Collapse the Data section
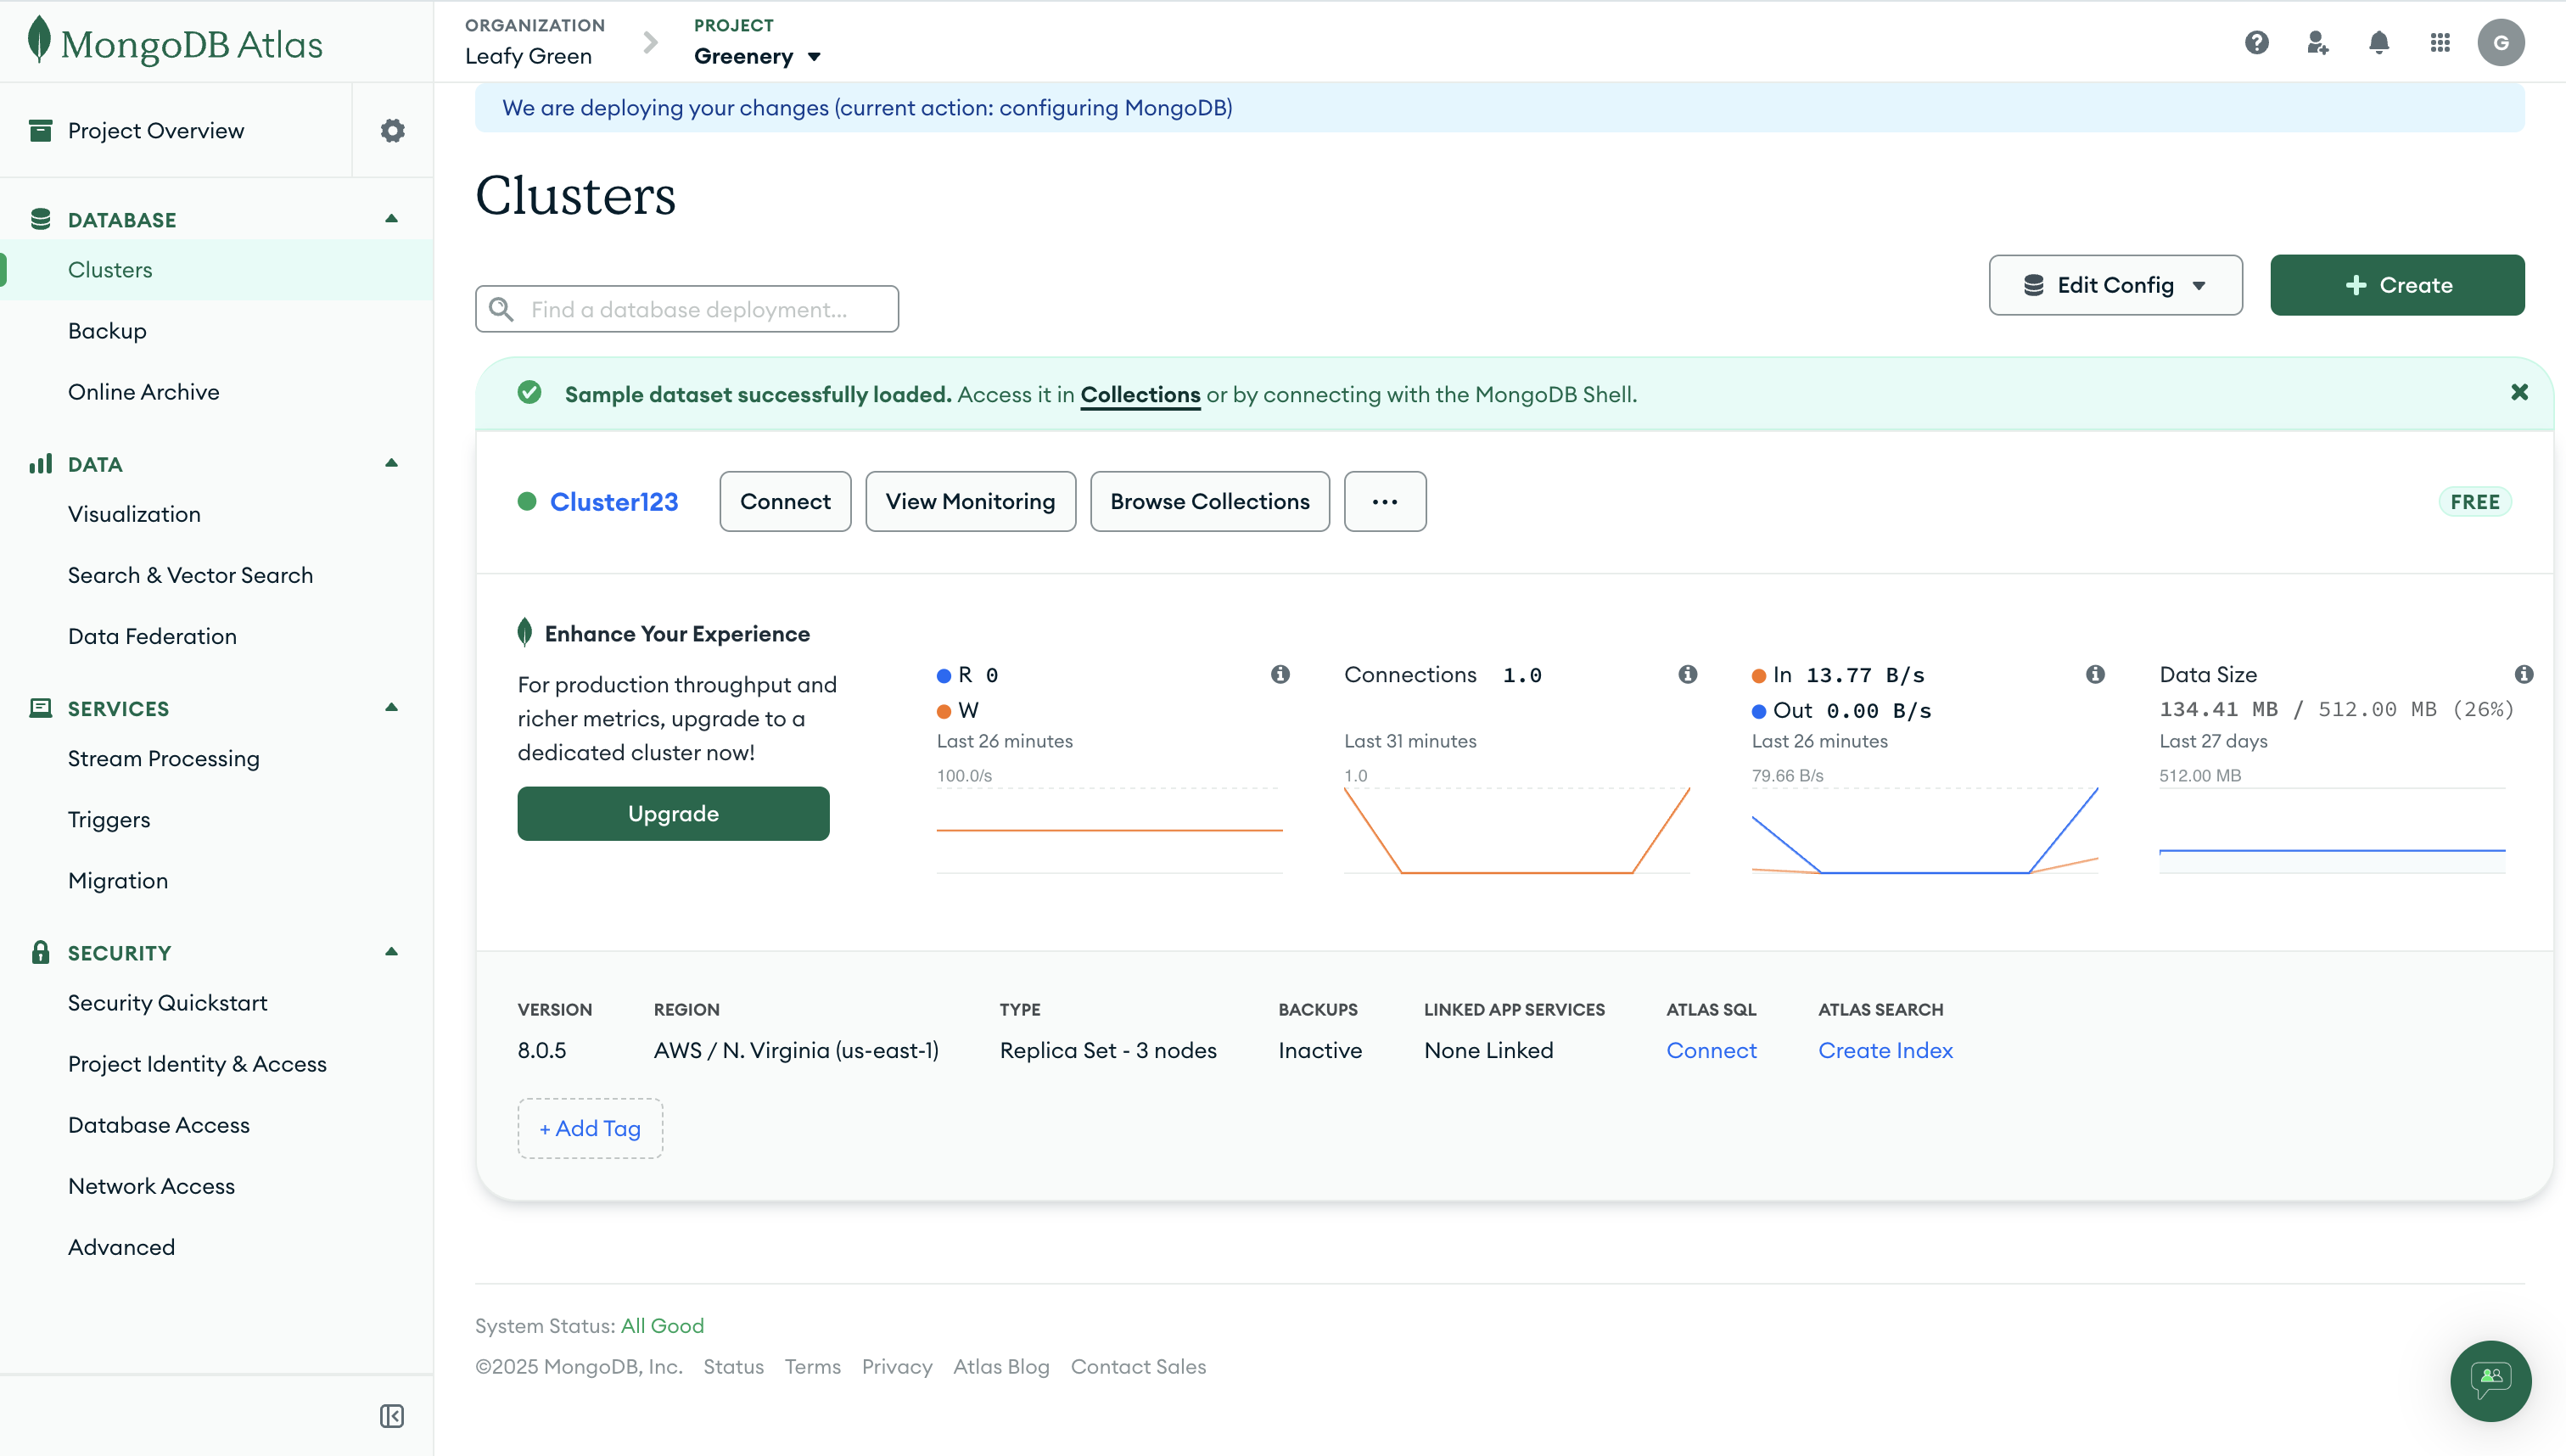 coord(392,463)
